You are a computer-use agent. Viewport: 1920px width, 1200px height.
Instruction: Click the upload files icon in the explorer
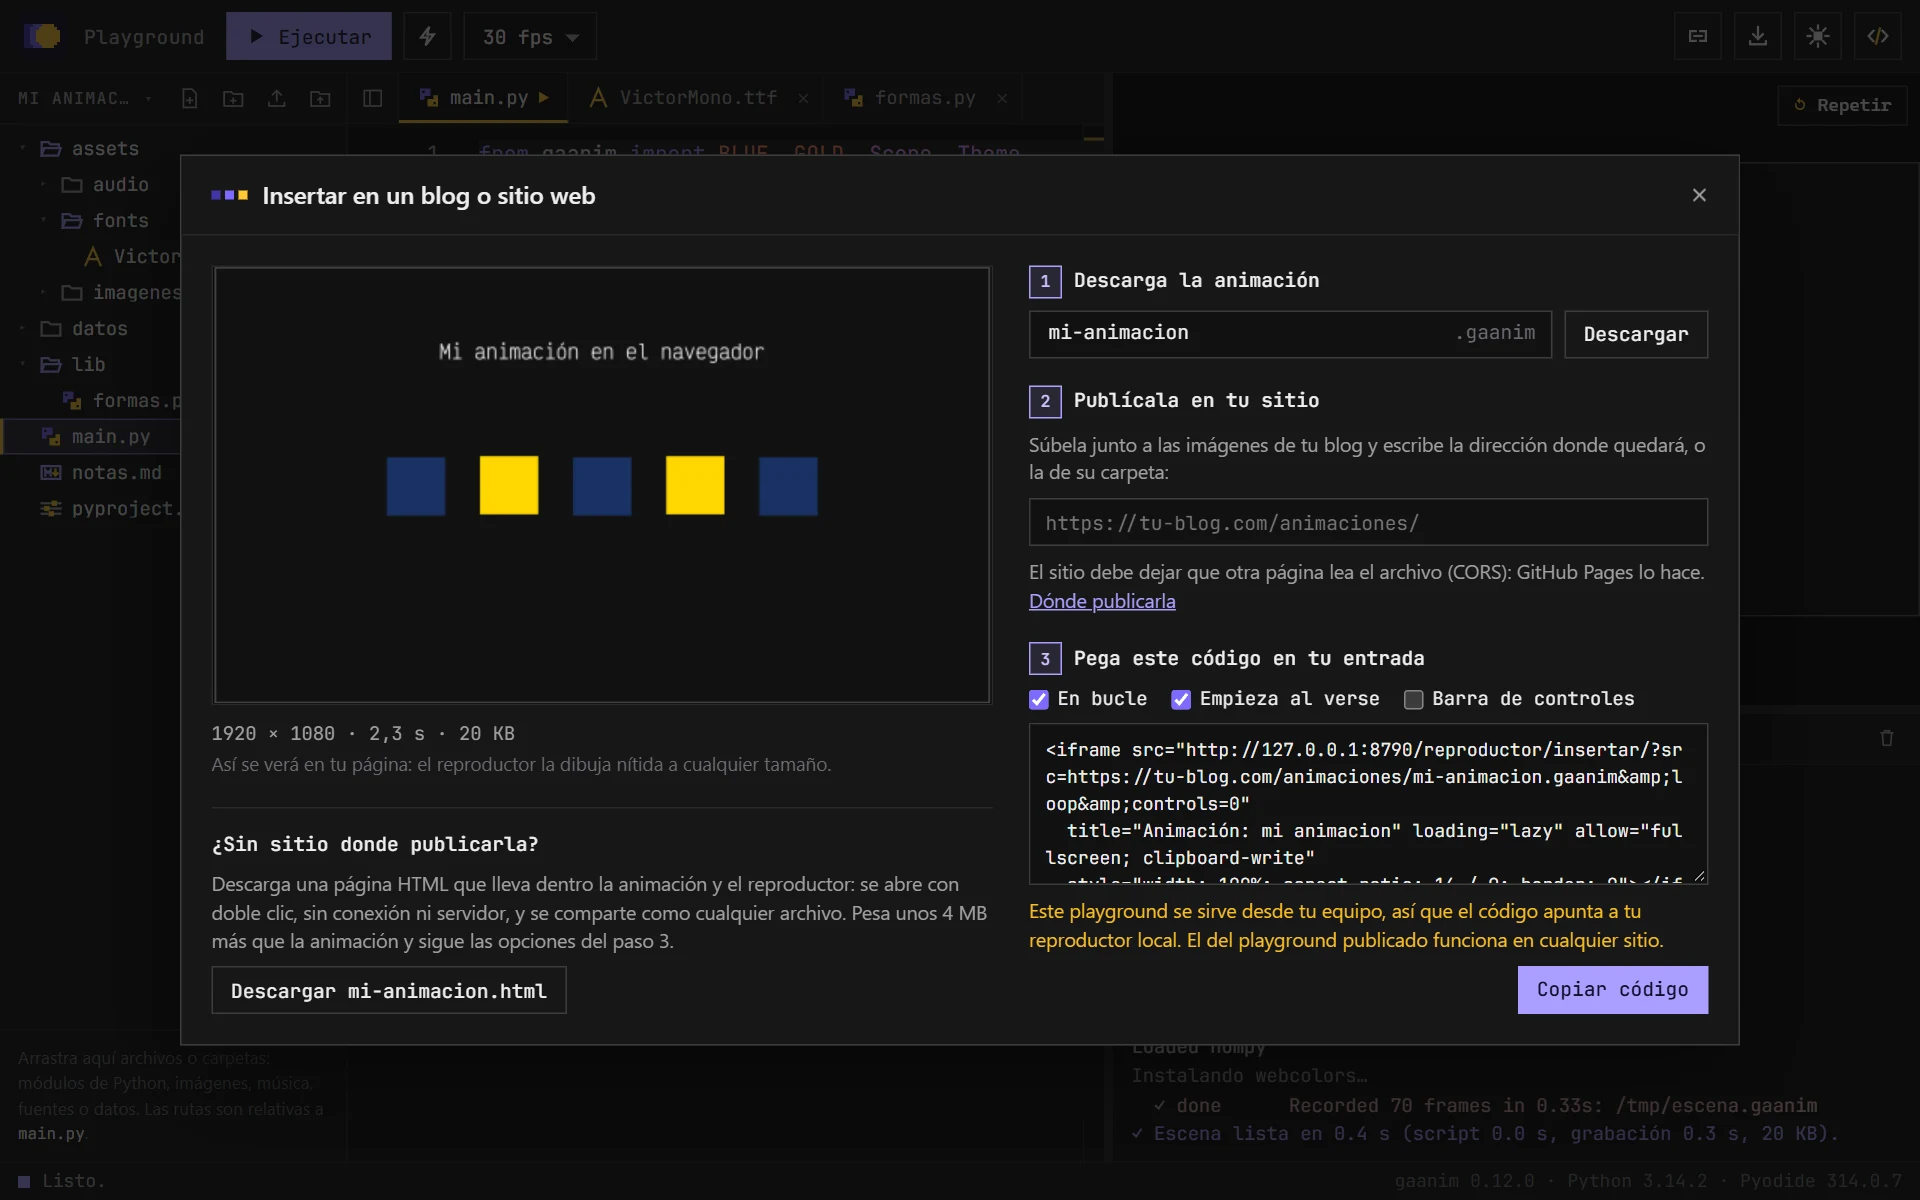coord(277,98)
